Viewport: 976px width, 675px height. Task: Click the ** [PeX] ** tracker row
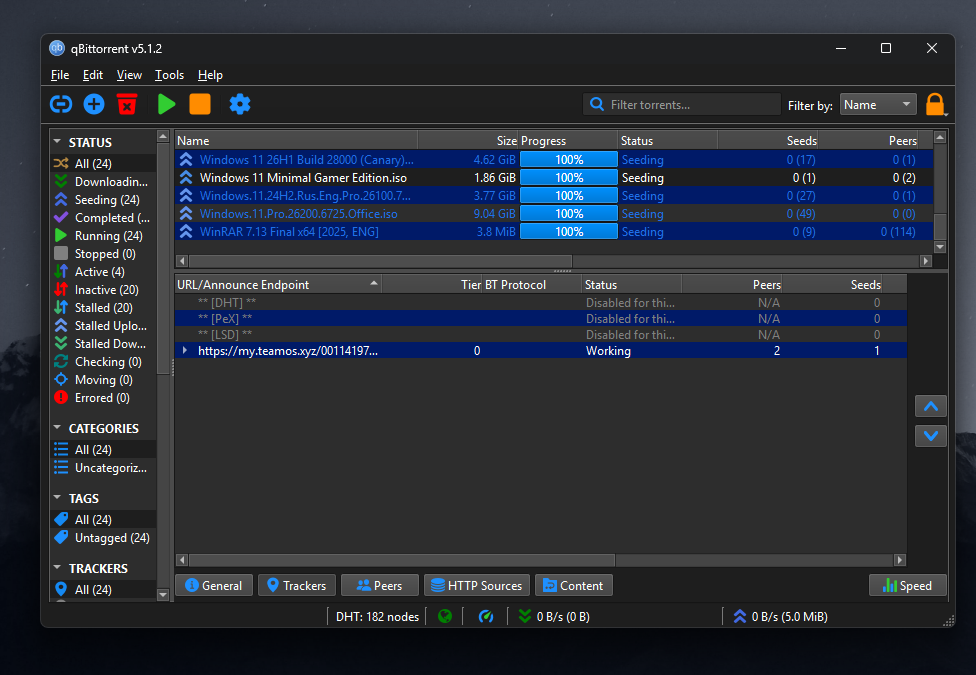pyautogui.click(x=540, y=318)
